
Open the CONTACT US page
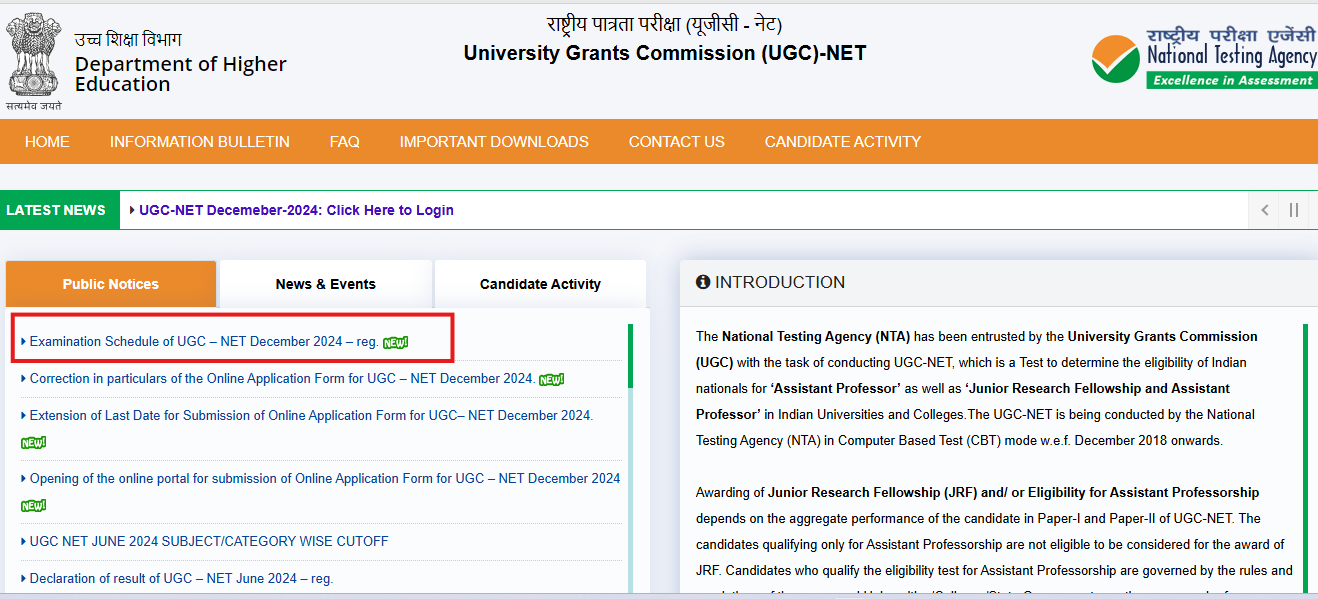[x=676, y=141]
